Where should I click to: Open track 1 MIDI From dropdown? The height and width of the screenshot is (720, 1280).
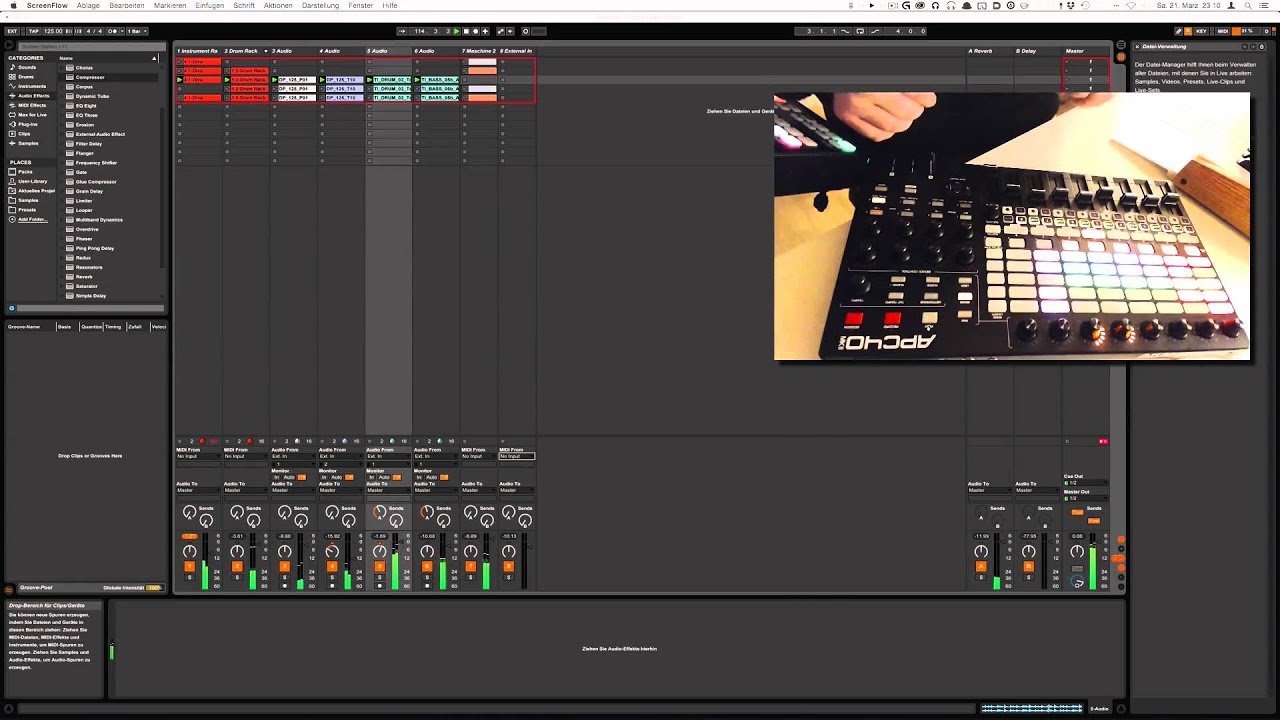click(198, 456)
